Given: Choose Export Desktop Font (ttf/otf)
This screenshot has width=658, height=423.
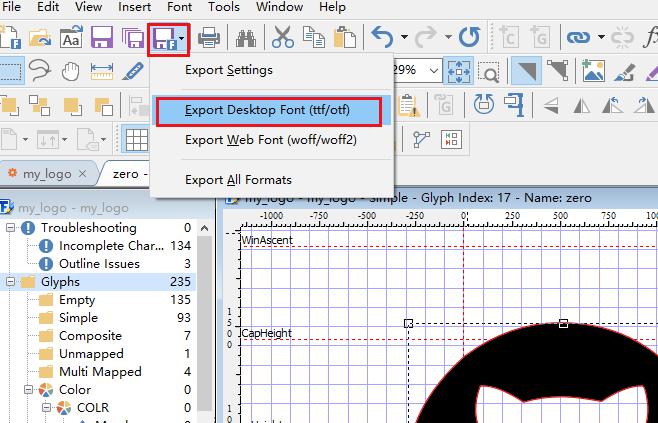Looking at the screenshot, I should pyautogui.click(x=271, y=110).
